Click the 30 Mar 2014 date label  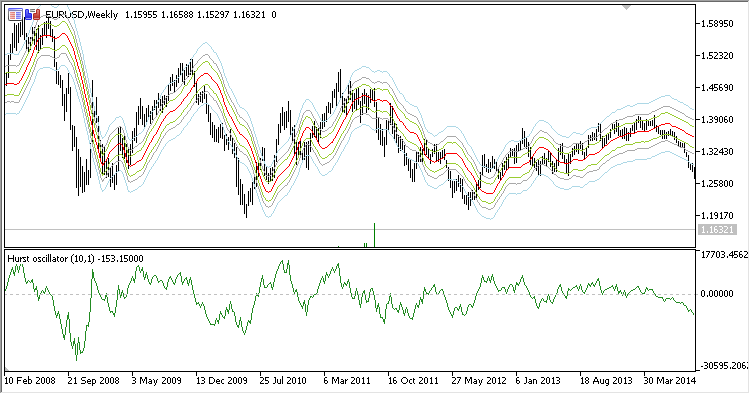[x=670, y=381]
